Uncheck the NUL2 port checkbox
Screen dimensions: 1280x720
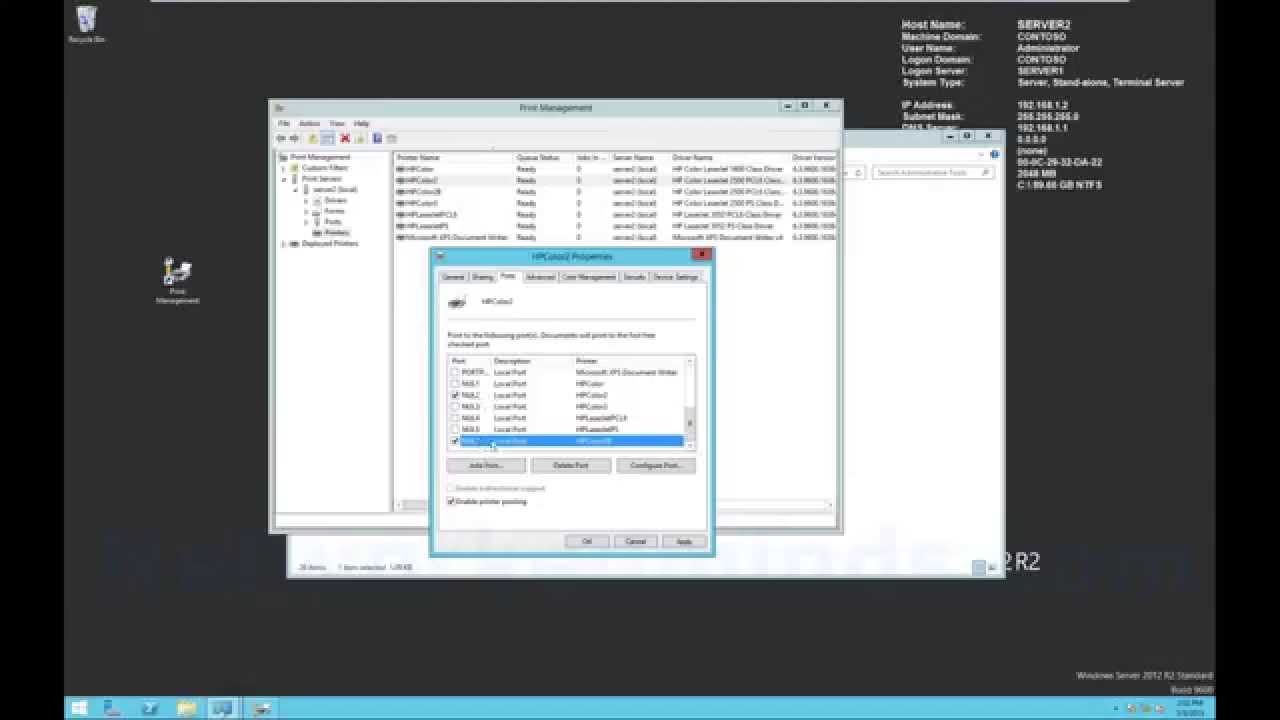(x=455, y=395)
